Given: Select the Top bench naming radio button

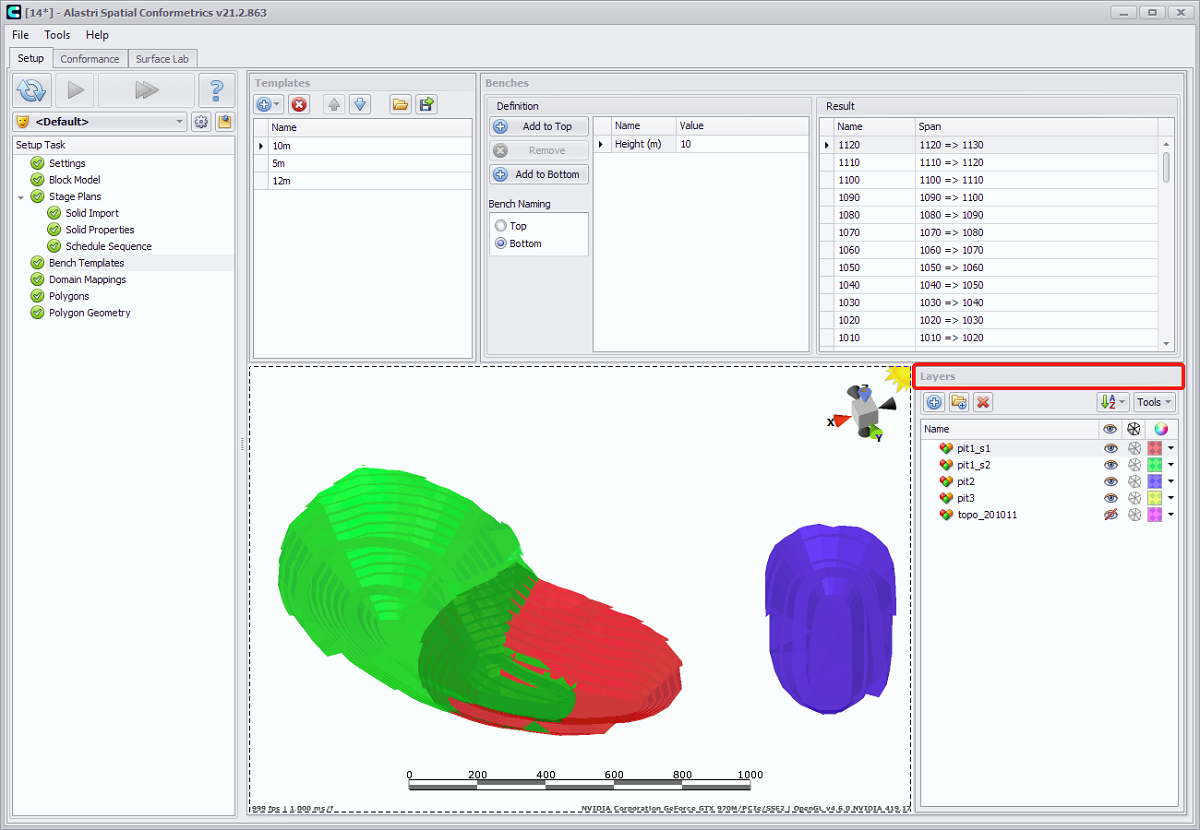Looking at the screenshot, I should (501, 226).
